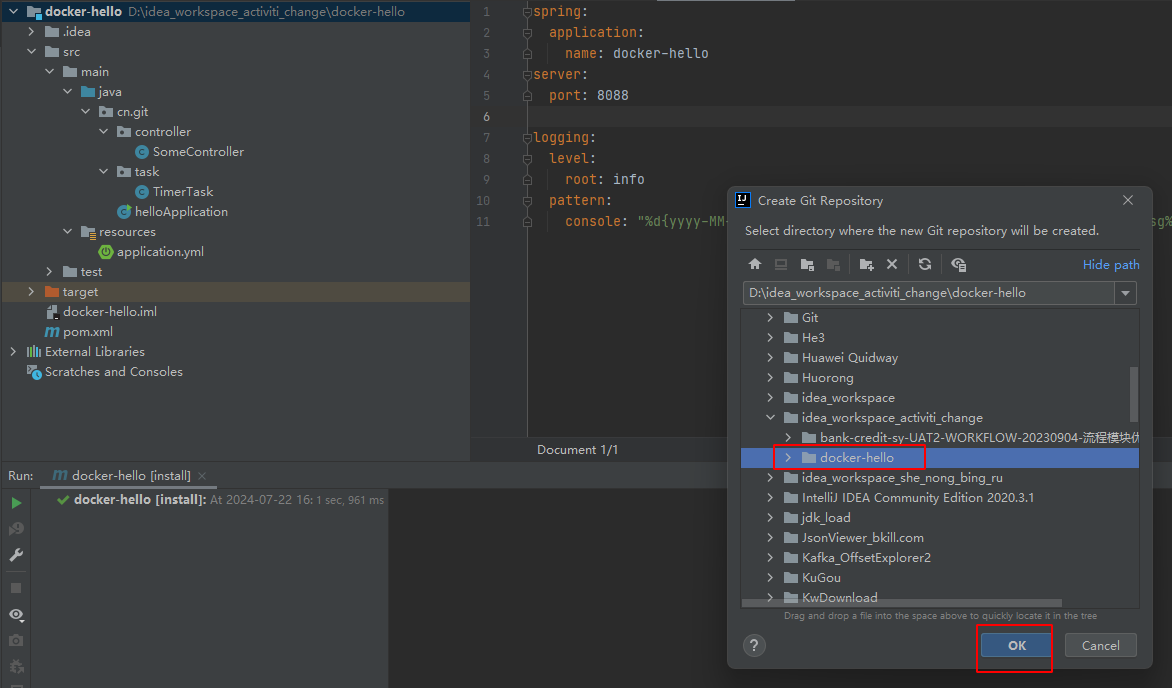Close the docker-hello [install] run tab
The height and width of the screenshot is (688, 1172).
coord(201,476)
